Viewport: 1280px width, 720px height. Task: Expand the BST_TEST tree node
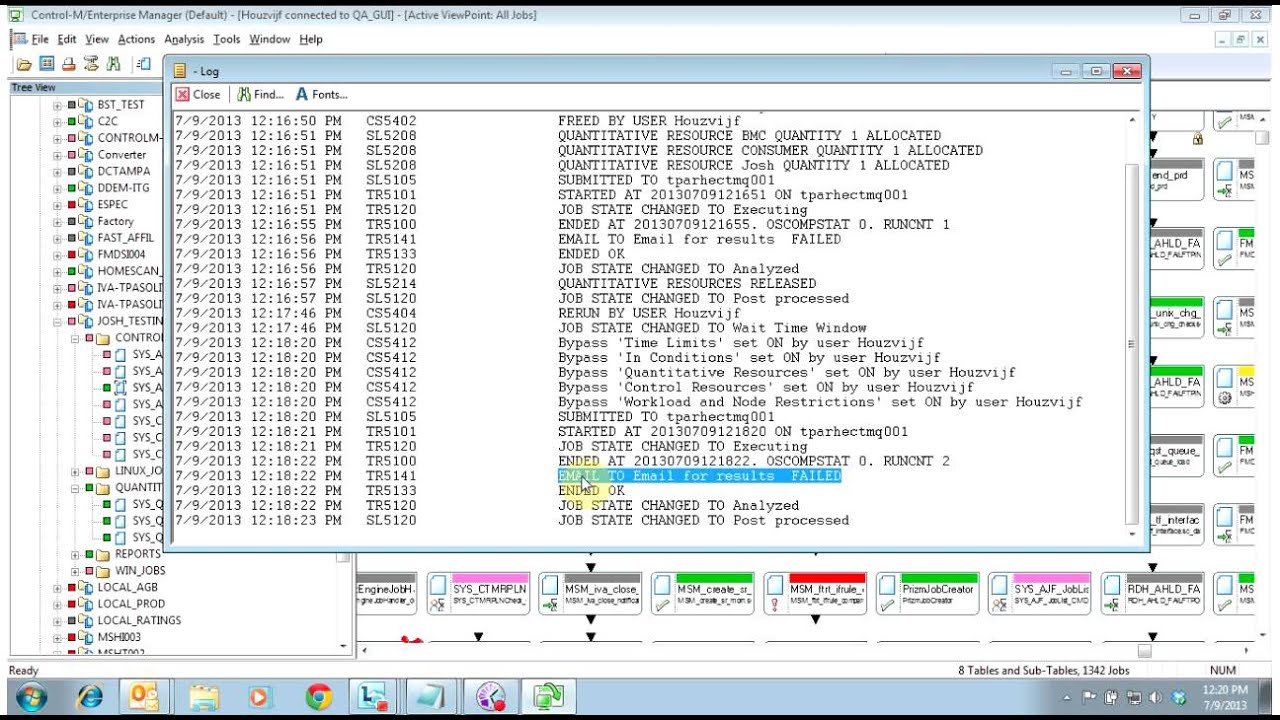pyautogui.click(x=57, y=105)
